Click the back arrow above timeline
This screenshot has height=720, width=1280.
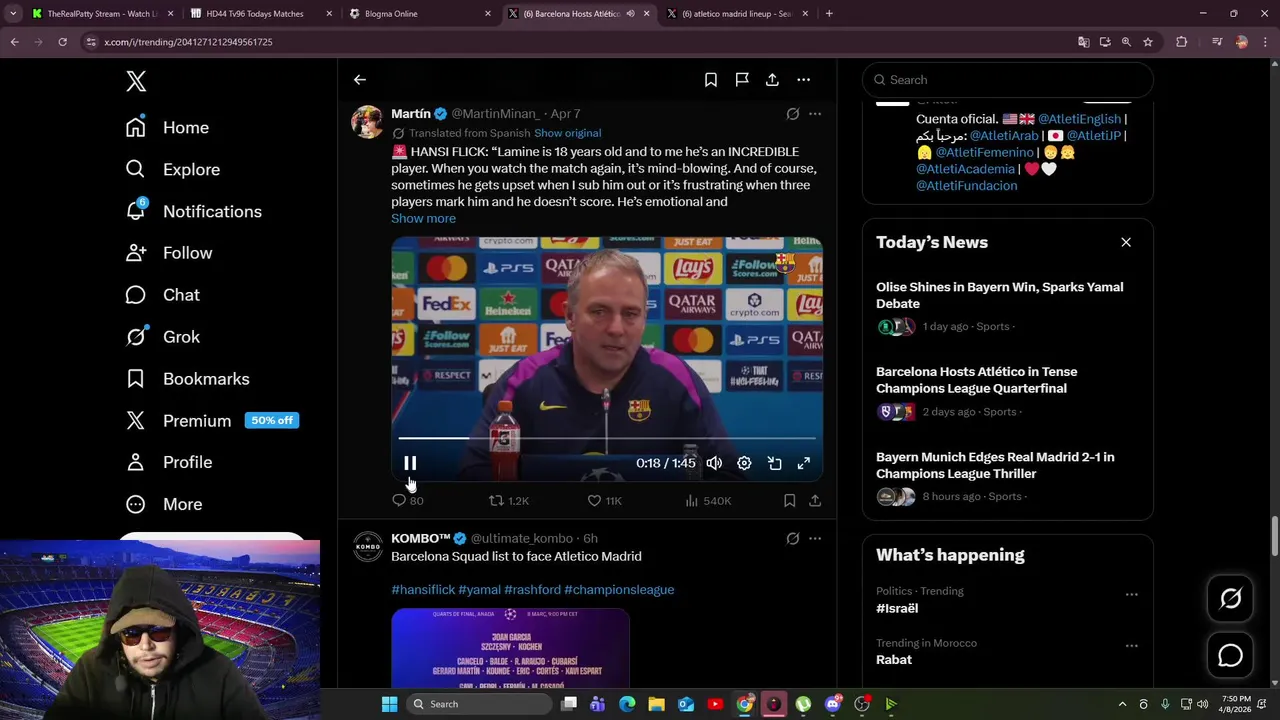point(360,80)
